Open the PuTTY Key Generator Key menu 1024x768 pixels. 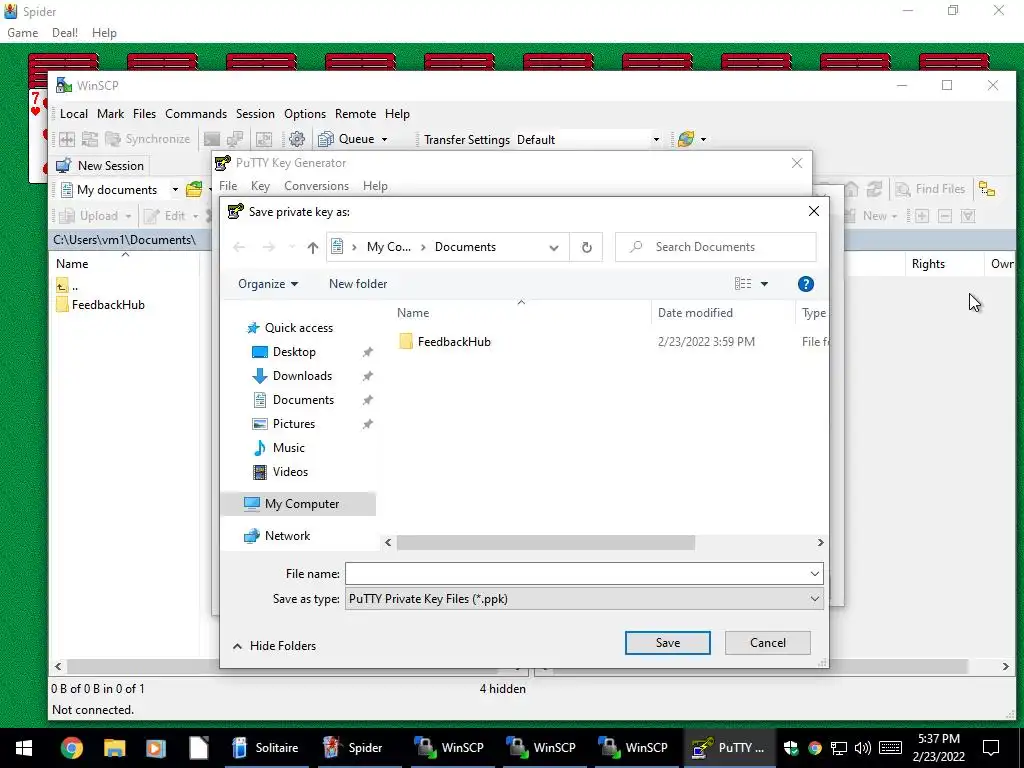click(260, 186)
